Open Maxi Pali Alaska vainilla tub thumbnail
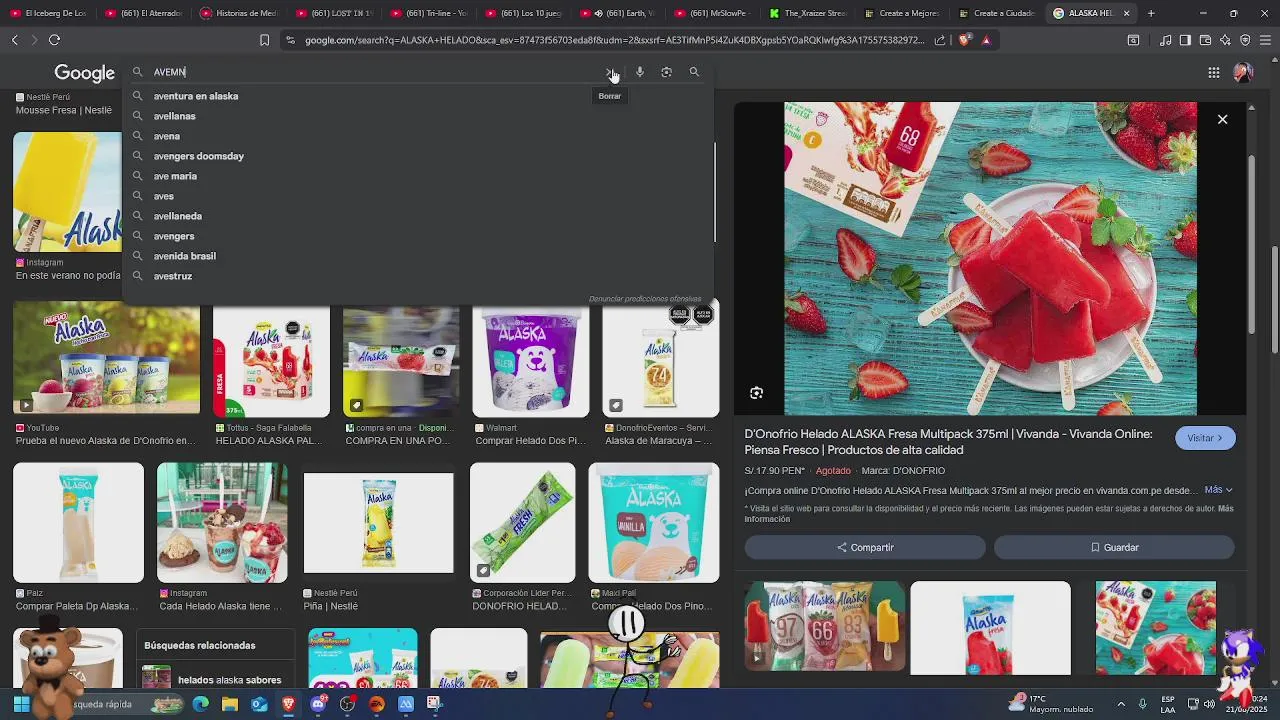The height and width of the screenshot is (720, 1280). [653, 522]
